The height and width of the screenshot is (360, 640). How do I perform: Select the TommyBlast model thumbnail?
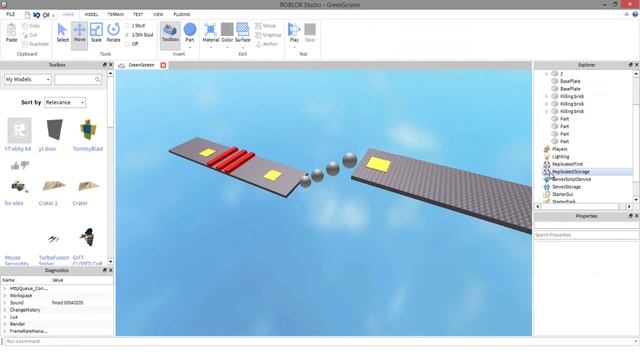(88, 130)
